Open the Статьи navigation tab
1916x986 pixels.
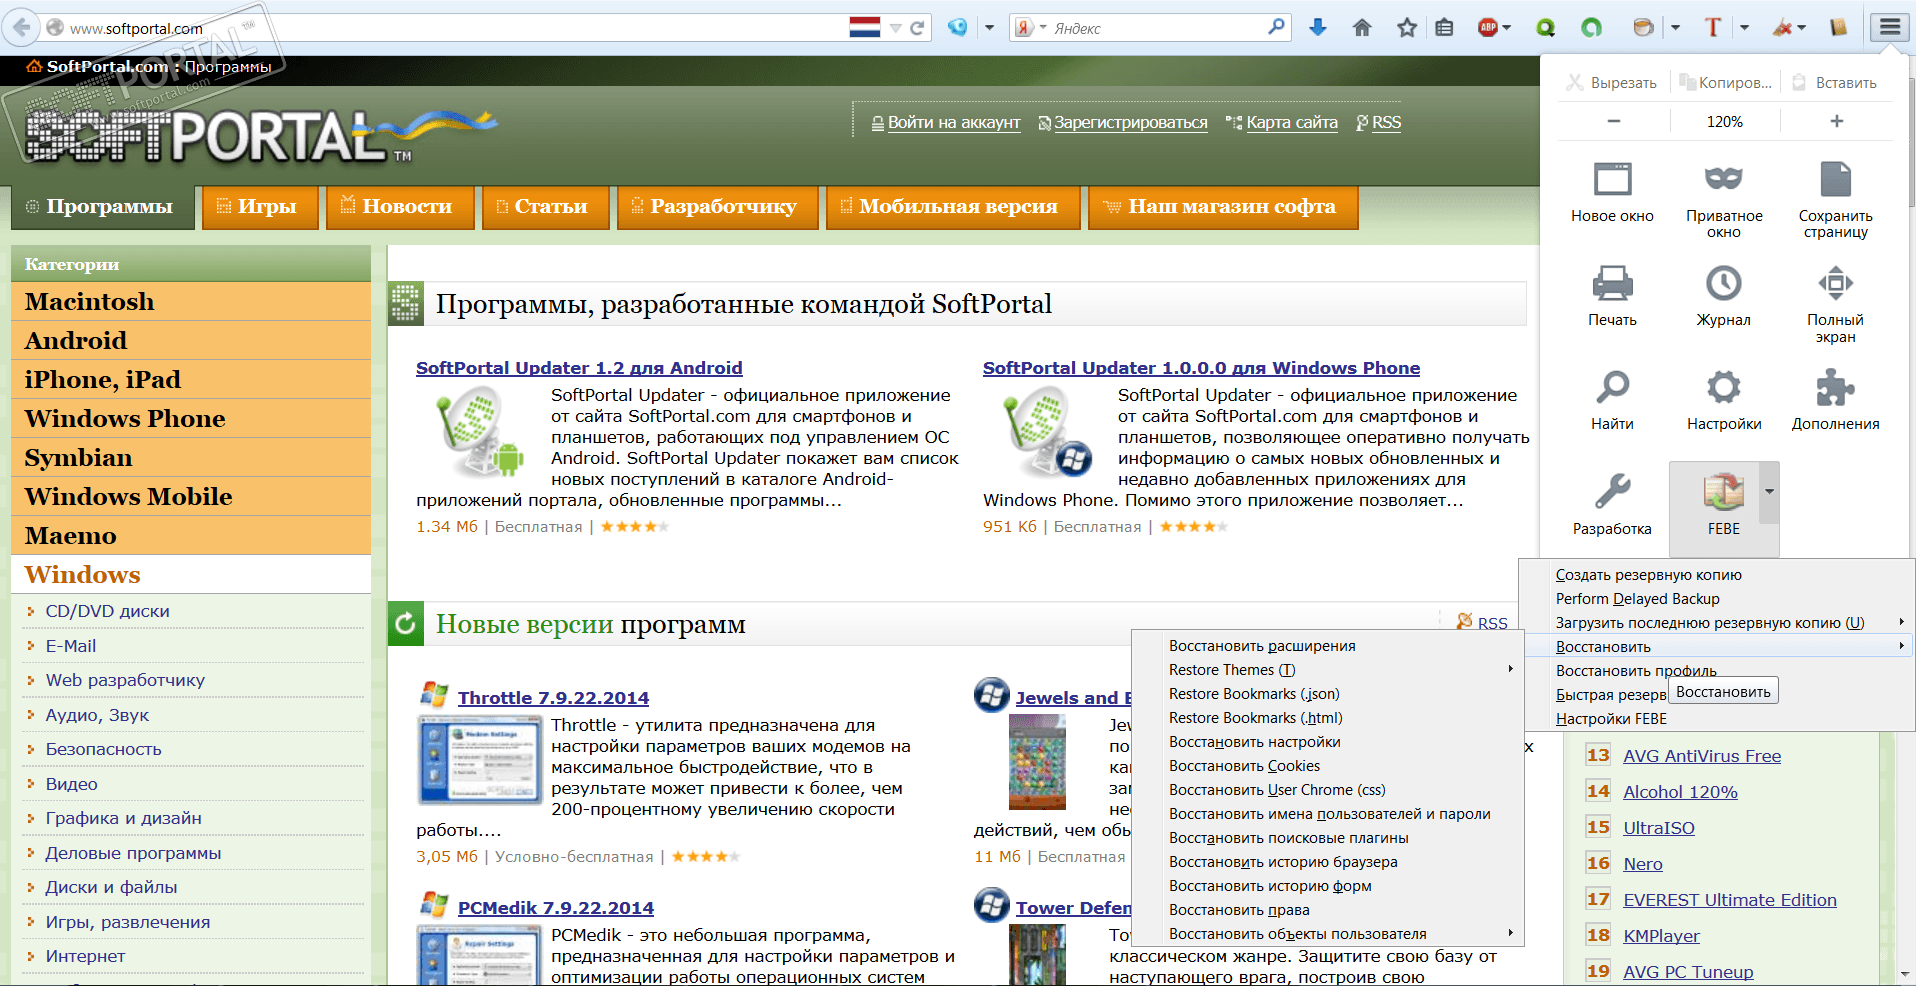(x=545, y=207)
